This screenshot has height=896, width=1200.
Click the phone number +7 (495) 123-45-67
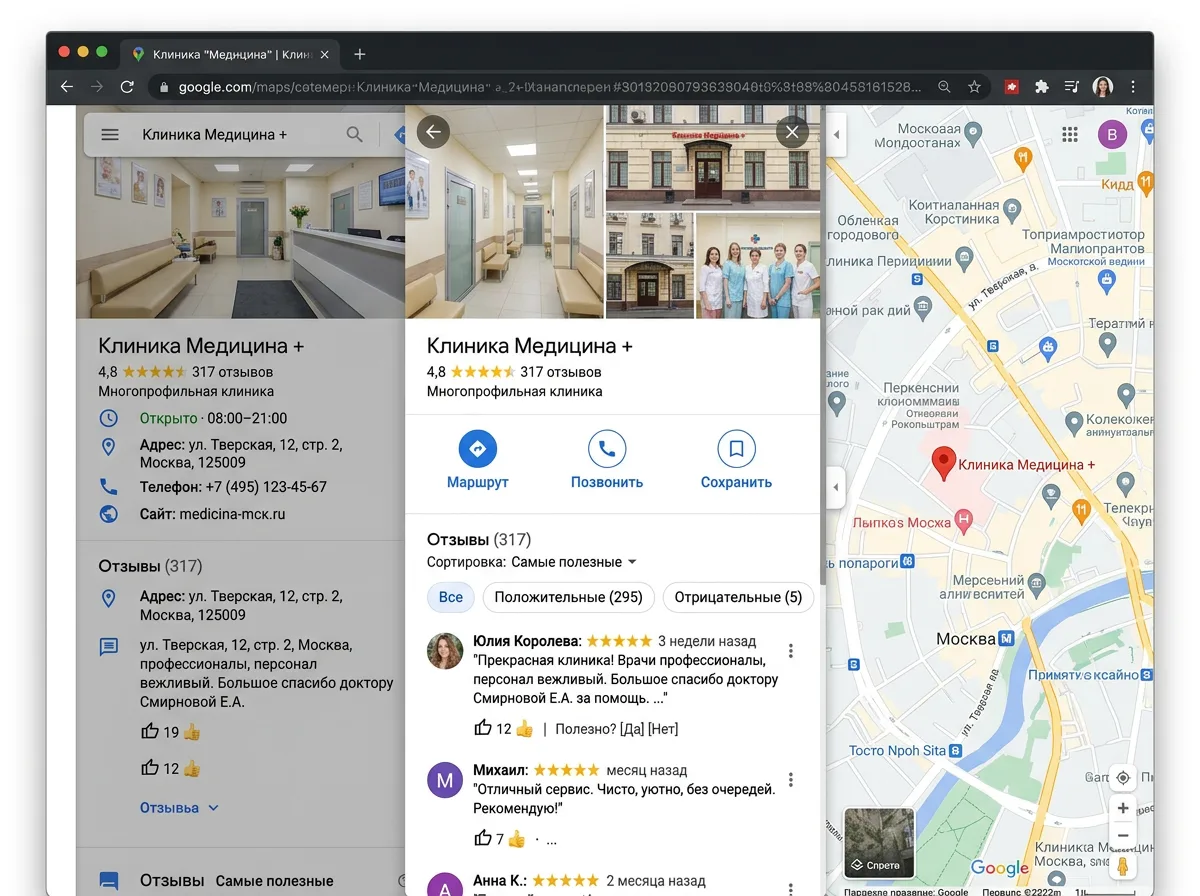click(x=266, y=487)
